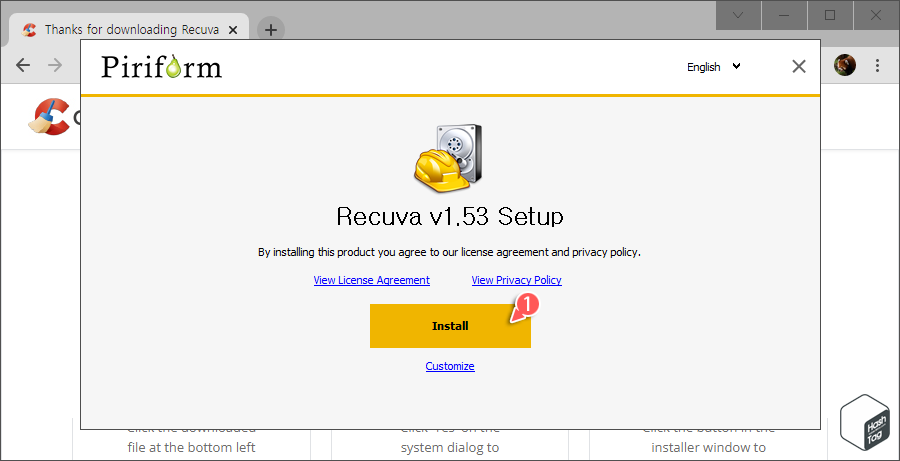Click the Recuva hard drive helmet icon
The width and height of the screenshot is (900, 461).
[448, 158]
